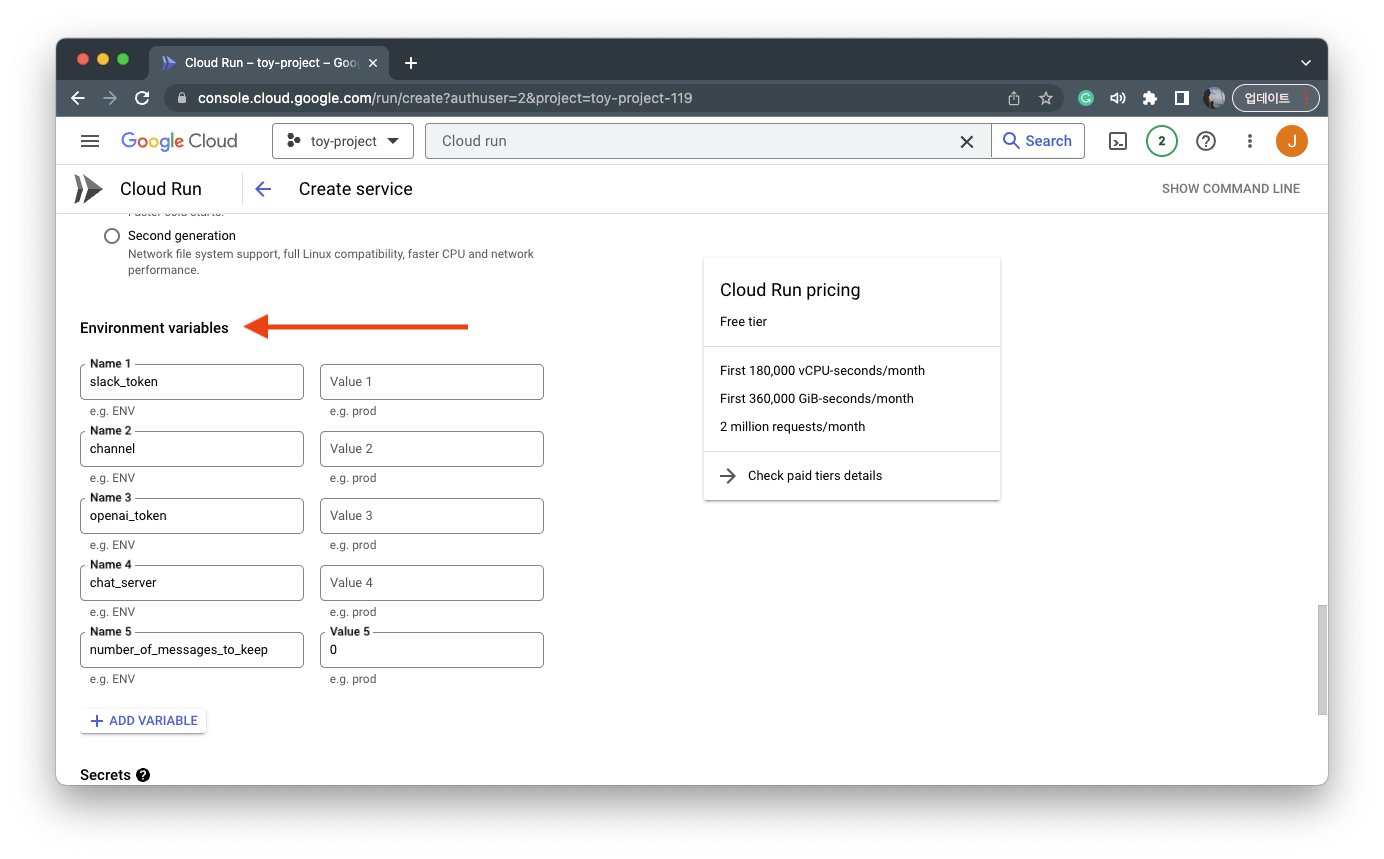
Task: Edit the Name 2 channel field
Action: (x=192, y=449)
